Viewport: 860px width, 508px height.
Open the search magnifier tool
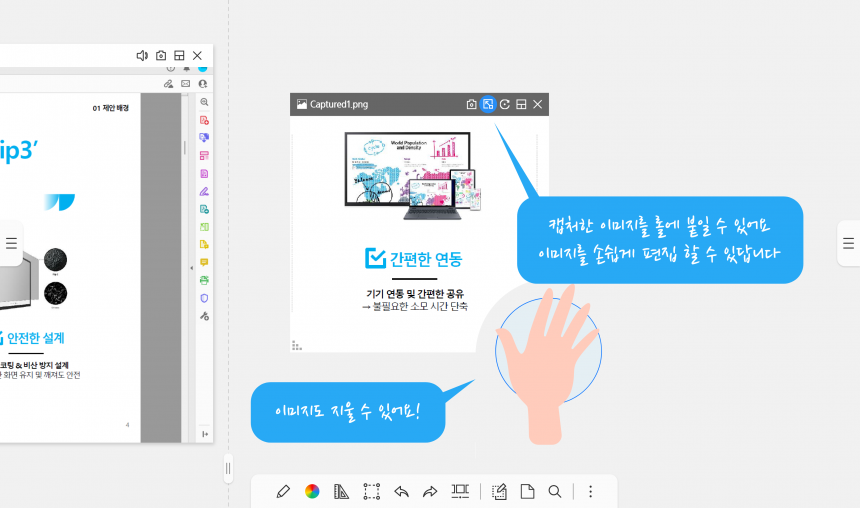[x=555, y=491]
